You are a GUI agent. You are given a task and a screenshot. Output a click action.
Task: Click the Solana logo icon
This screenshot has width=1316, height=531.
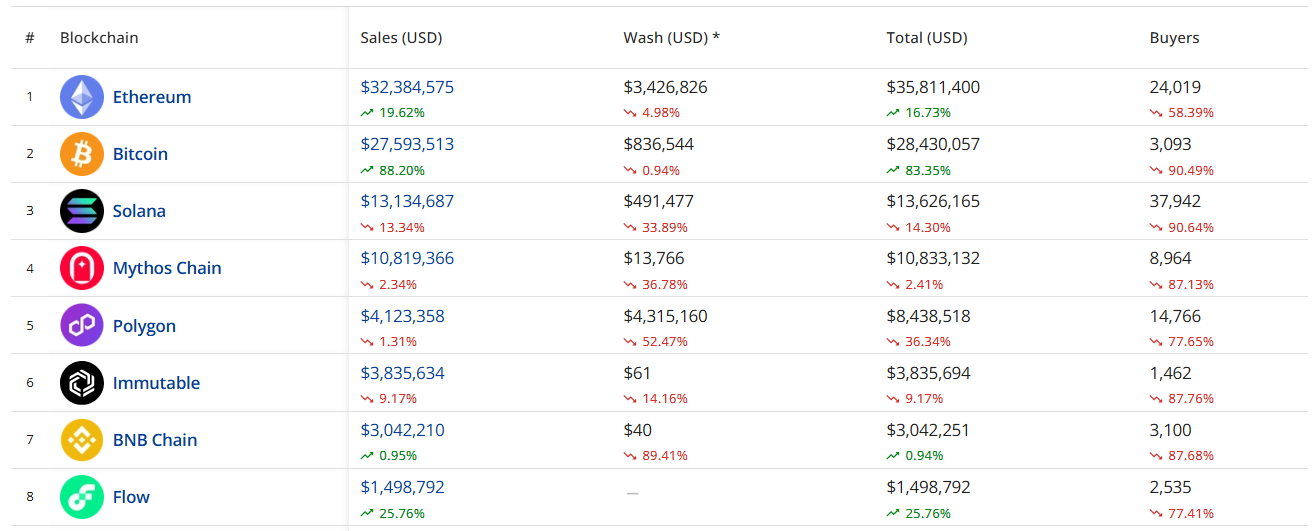[x=81, y=211]
